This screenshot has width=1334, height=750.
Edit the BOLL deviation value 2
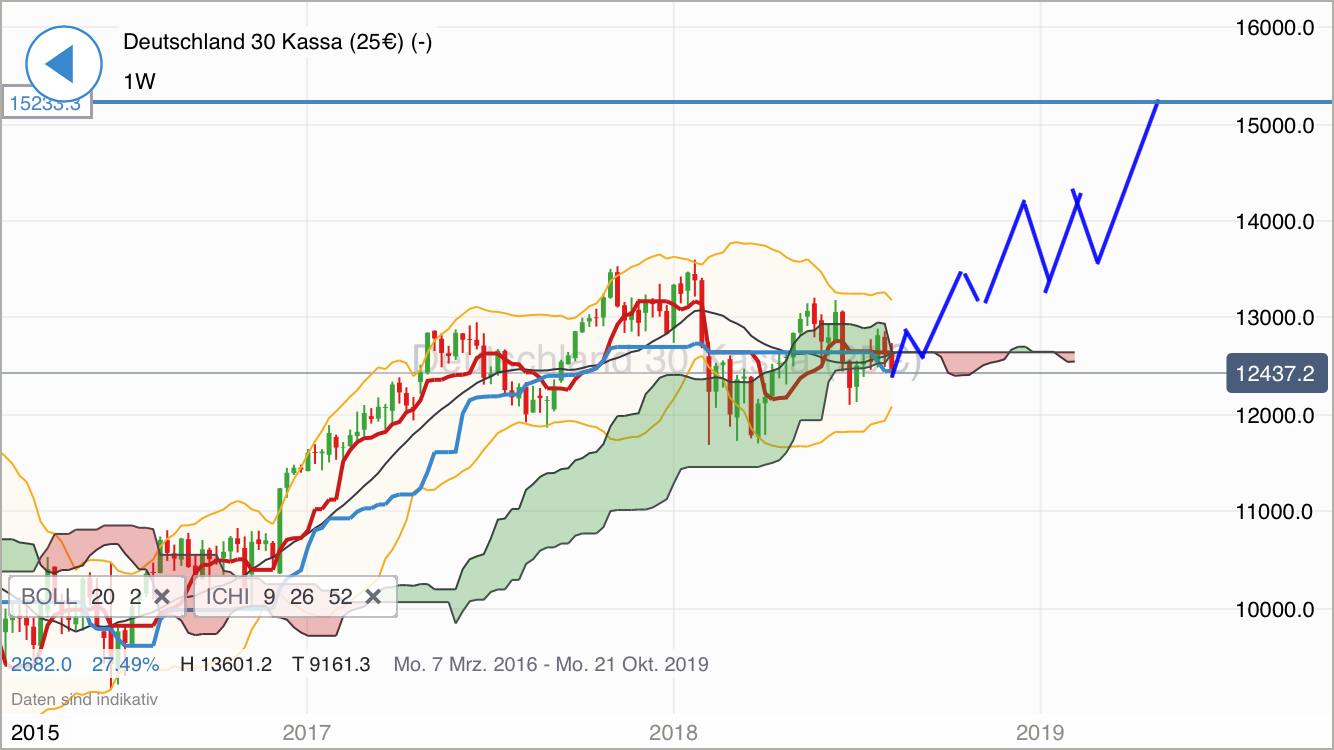click(x=134, y=596)
